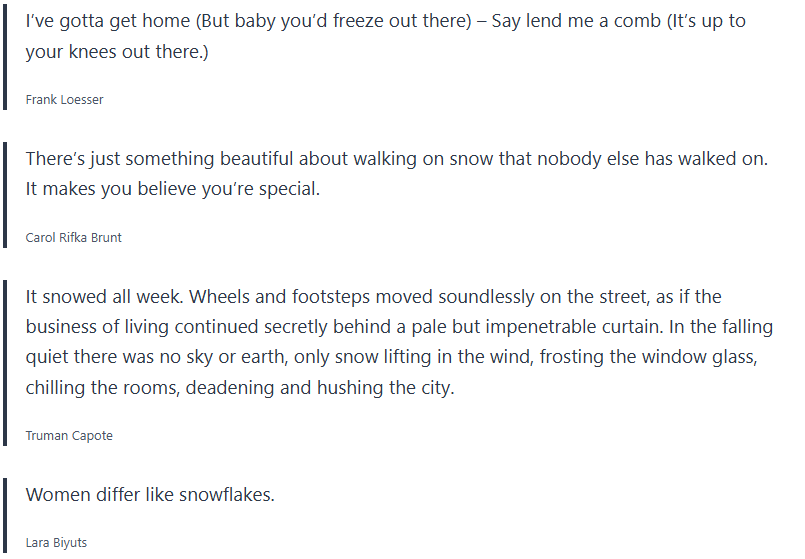Screen dimensions: 805x559
Task: Click the line "your knees out there.)"
Action: coord(117,51)
